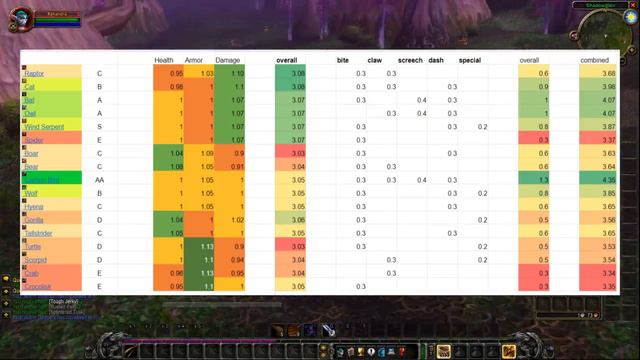
Task: Click small icon beside Gorilla name
Action: coord(24,214)
